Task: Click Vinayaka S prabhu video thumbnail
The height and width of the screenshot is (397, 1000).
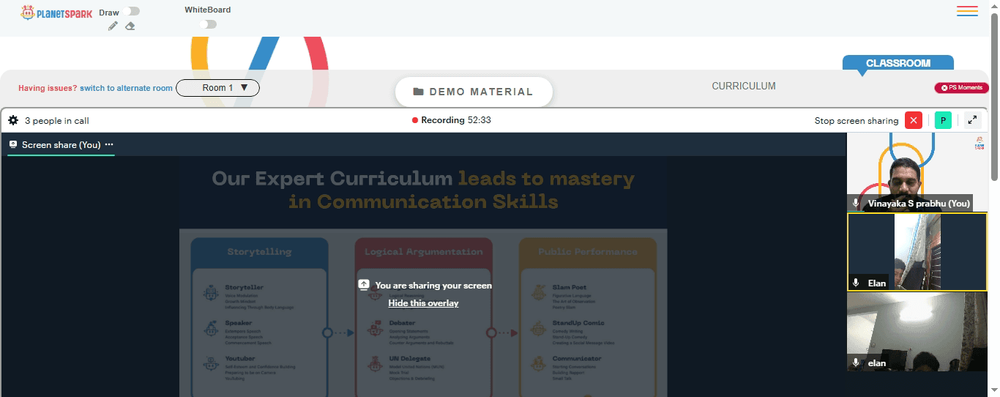Action: coord(916,172)
